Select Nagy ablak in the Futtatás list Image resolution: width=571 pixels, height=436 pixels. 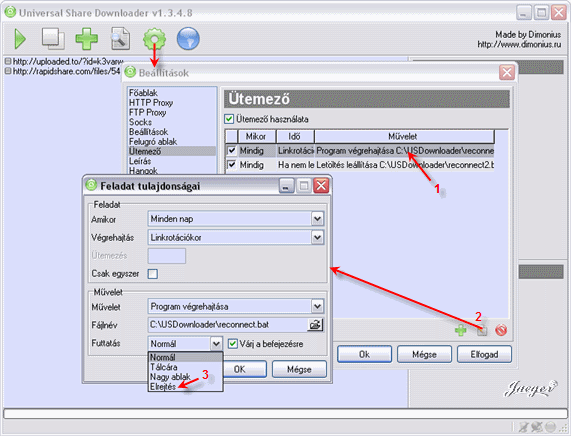coord(185,377)
